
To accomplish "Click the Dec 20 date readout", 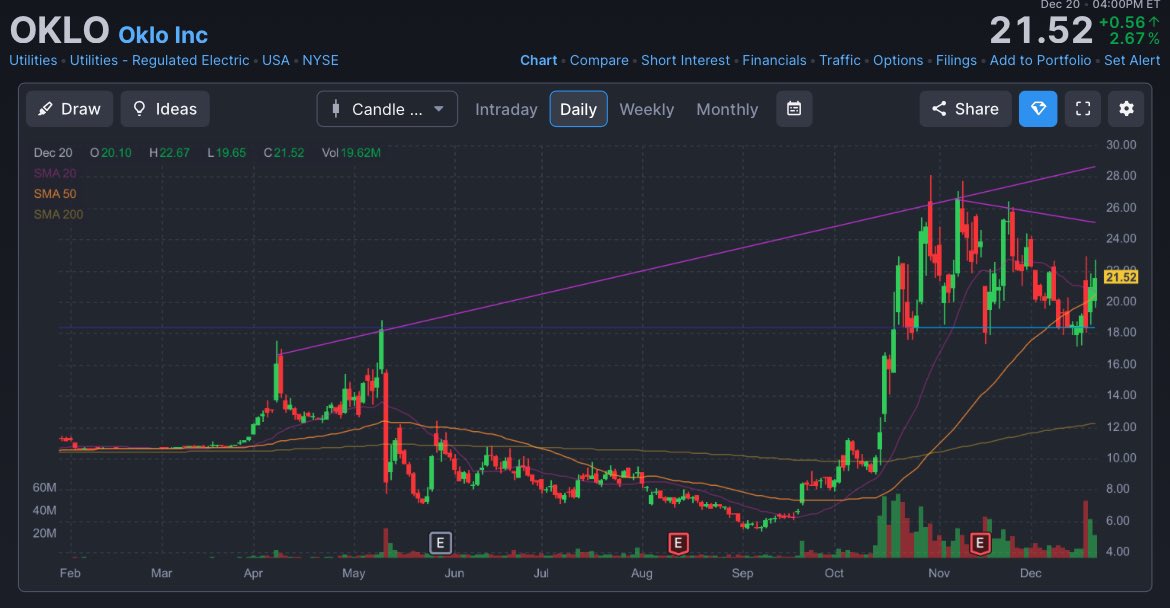I will [x=53, y=153].
